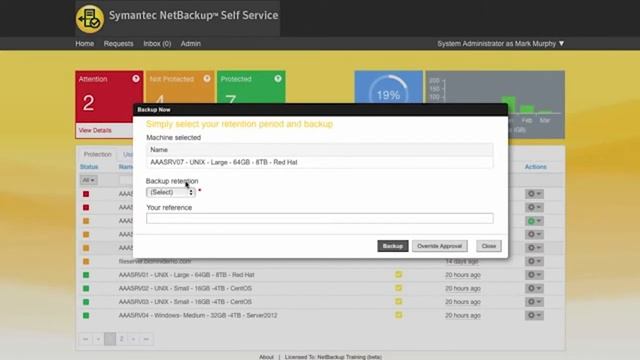
Task: Open Inbox (0) in the navigation bar
Action: click(x=157, y=44)
